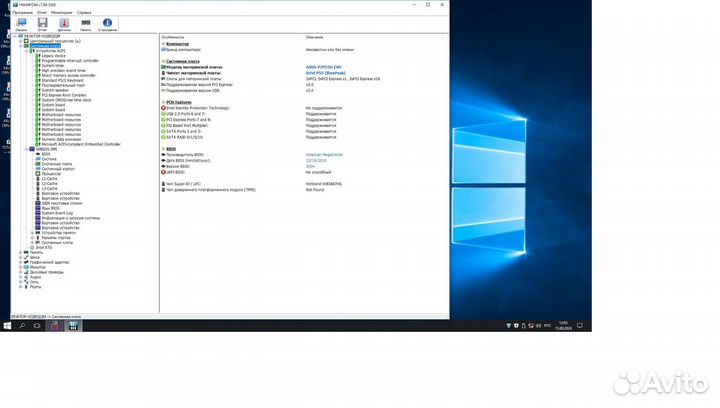Select the System timer tree item
Screen dimensions: 720x408
click(x=53, y=66)
